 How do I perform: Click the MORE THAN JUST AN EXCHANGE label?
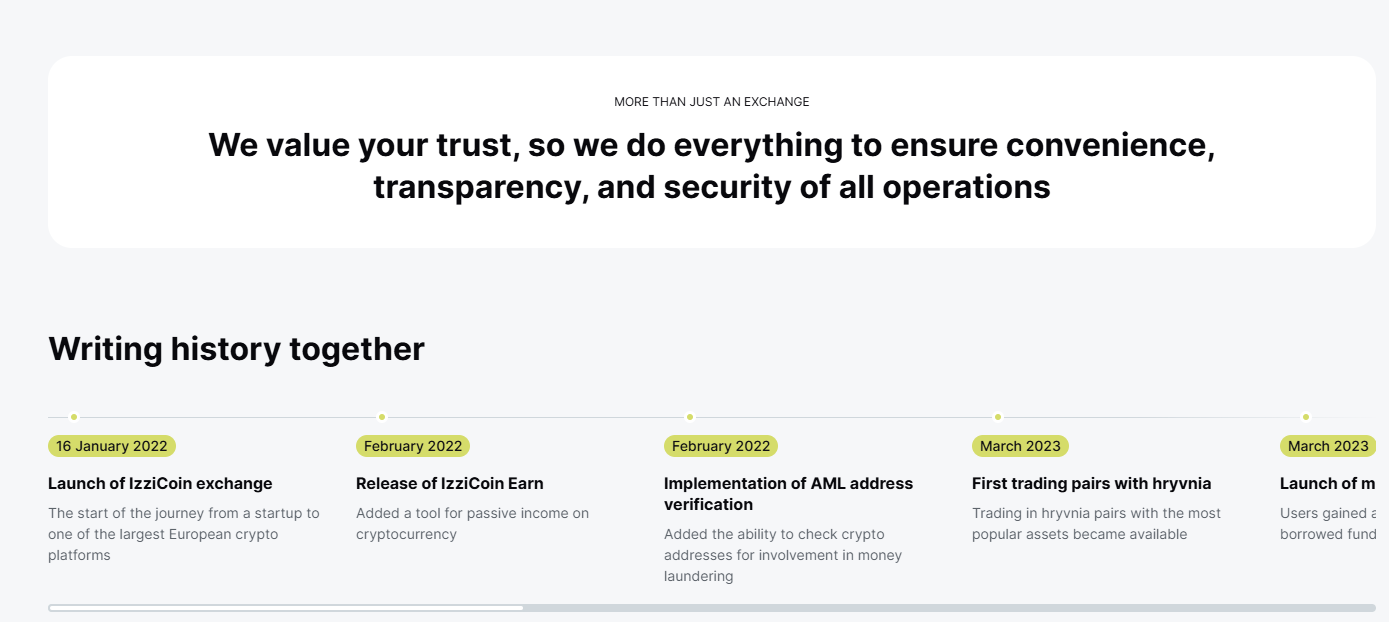point(711,101)
